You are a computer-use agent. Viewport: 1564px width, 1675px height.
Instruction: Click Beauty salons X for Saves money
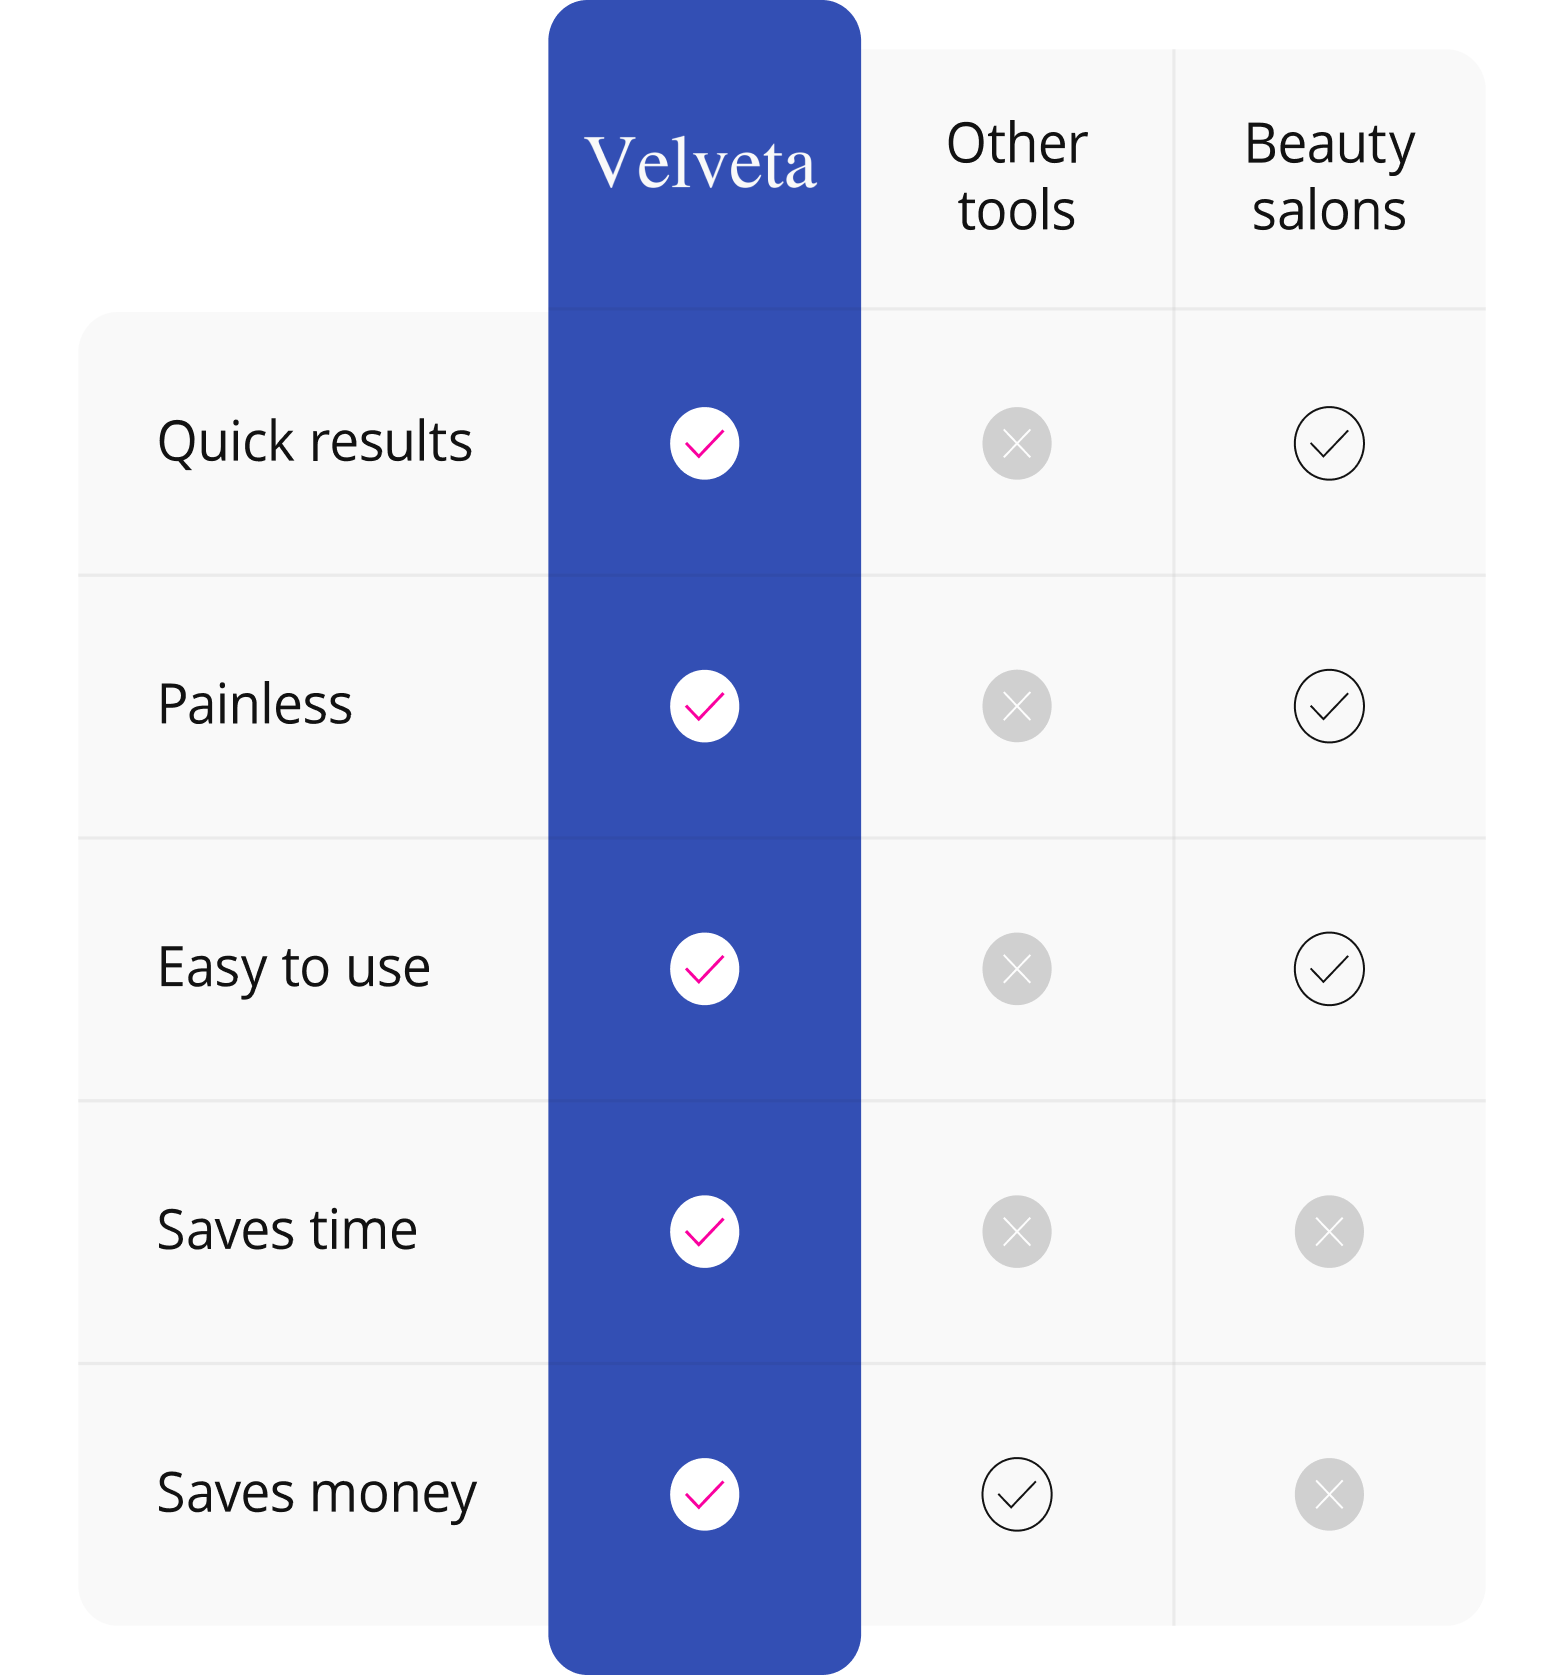click(1328, 1494)
